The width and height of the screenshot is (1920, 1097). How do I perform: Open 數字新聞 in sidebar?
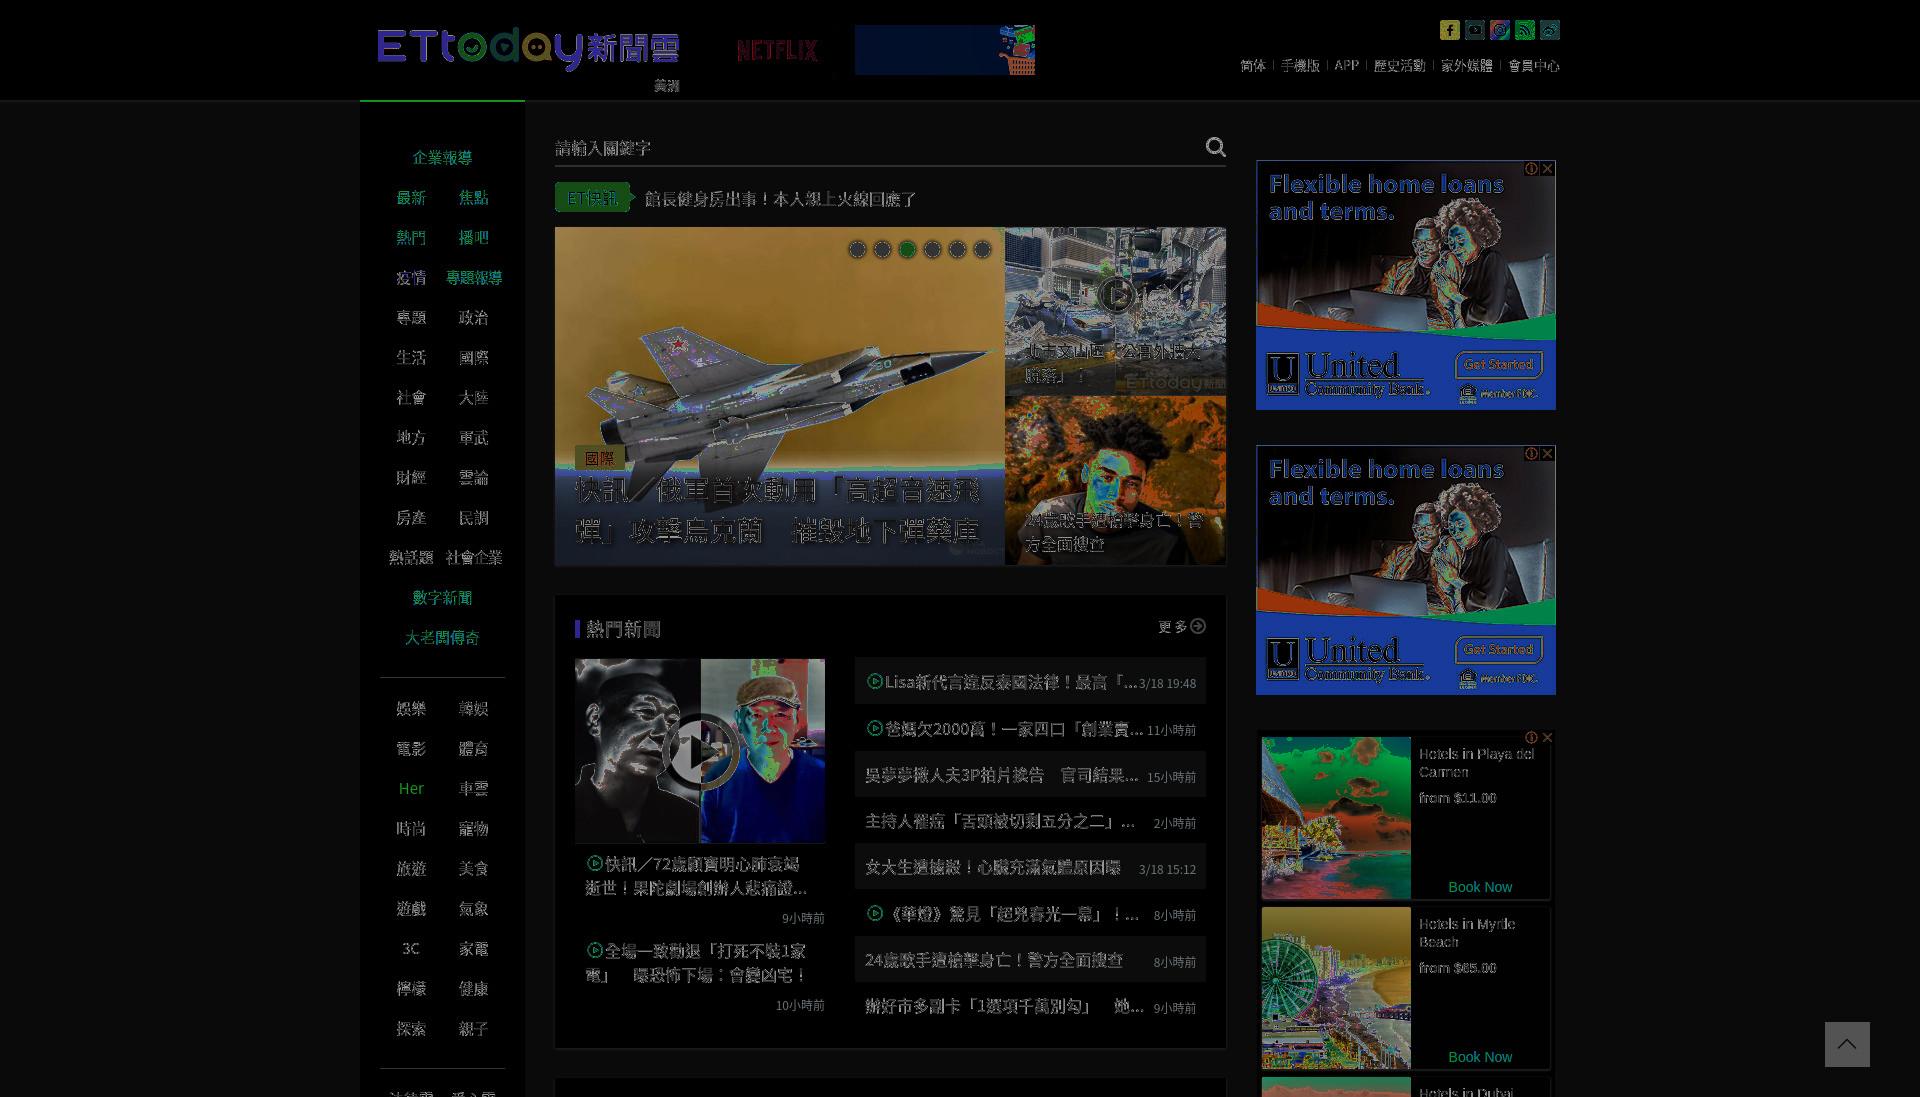pyautogui.click(x=442, y=598)
